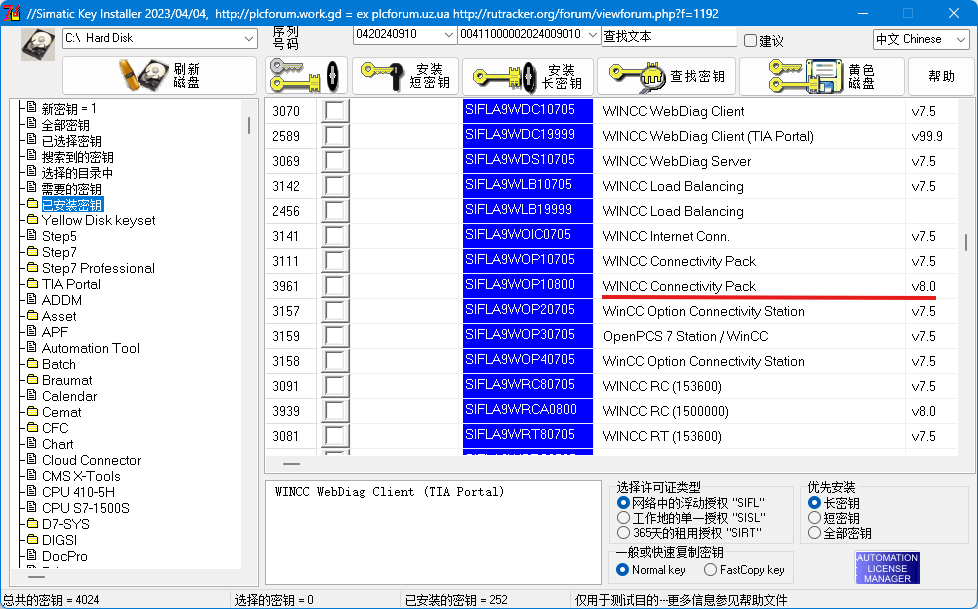Click the find key button (查找密钥)

(x=667, y=76)
